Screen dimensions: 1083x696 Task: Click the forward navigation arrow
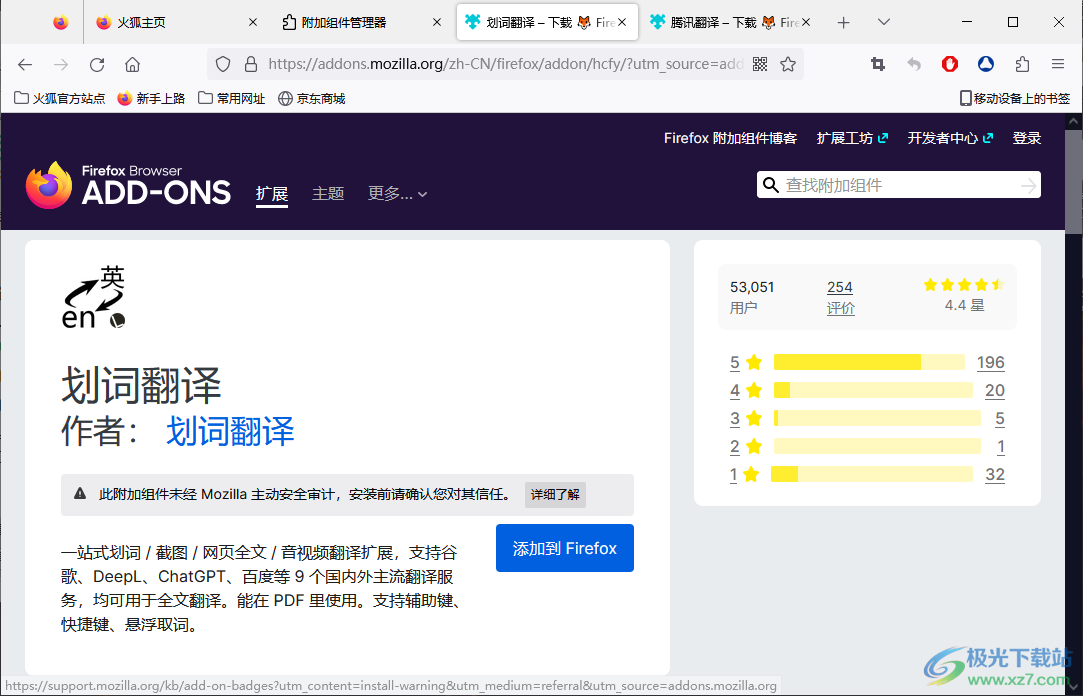[x=61, y=64]
